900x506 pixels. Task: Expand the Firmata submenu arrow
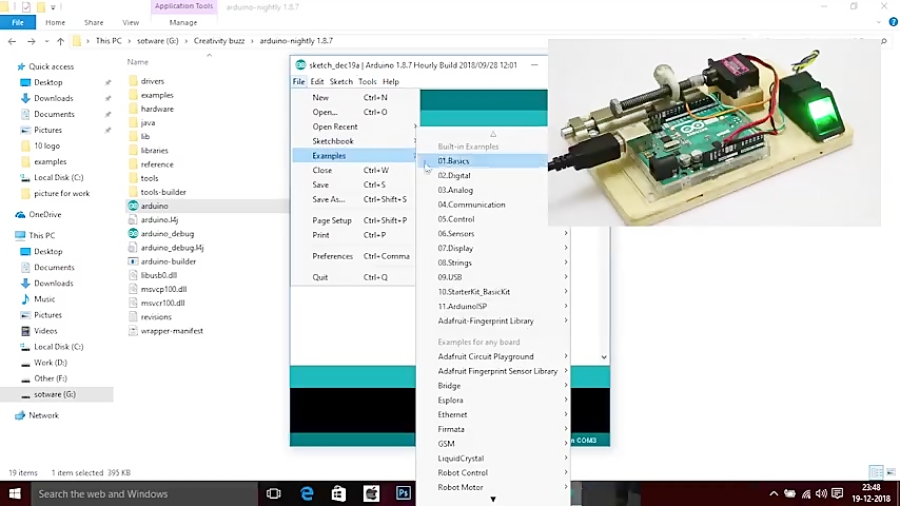(x=566, y=429)
